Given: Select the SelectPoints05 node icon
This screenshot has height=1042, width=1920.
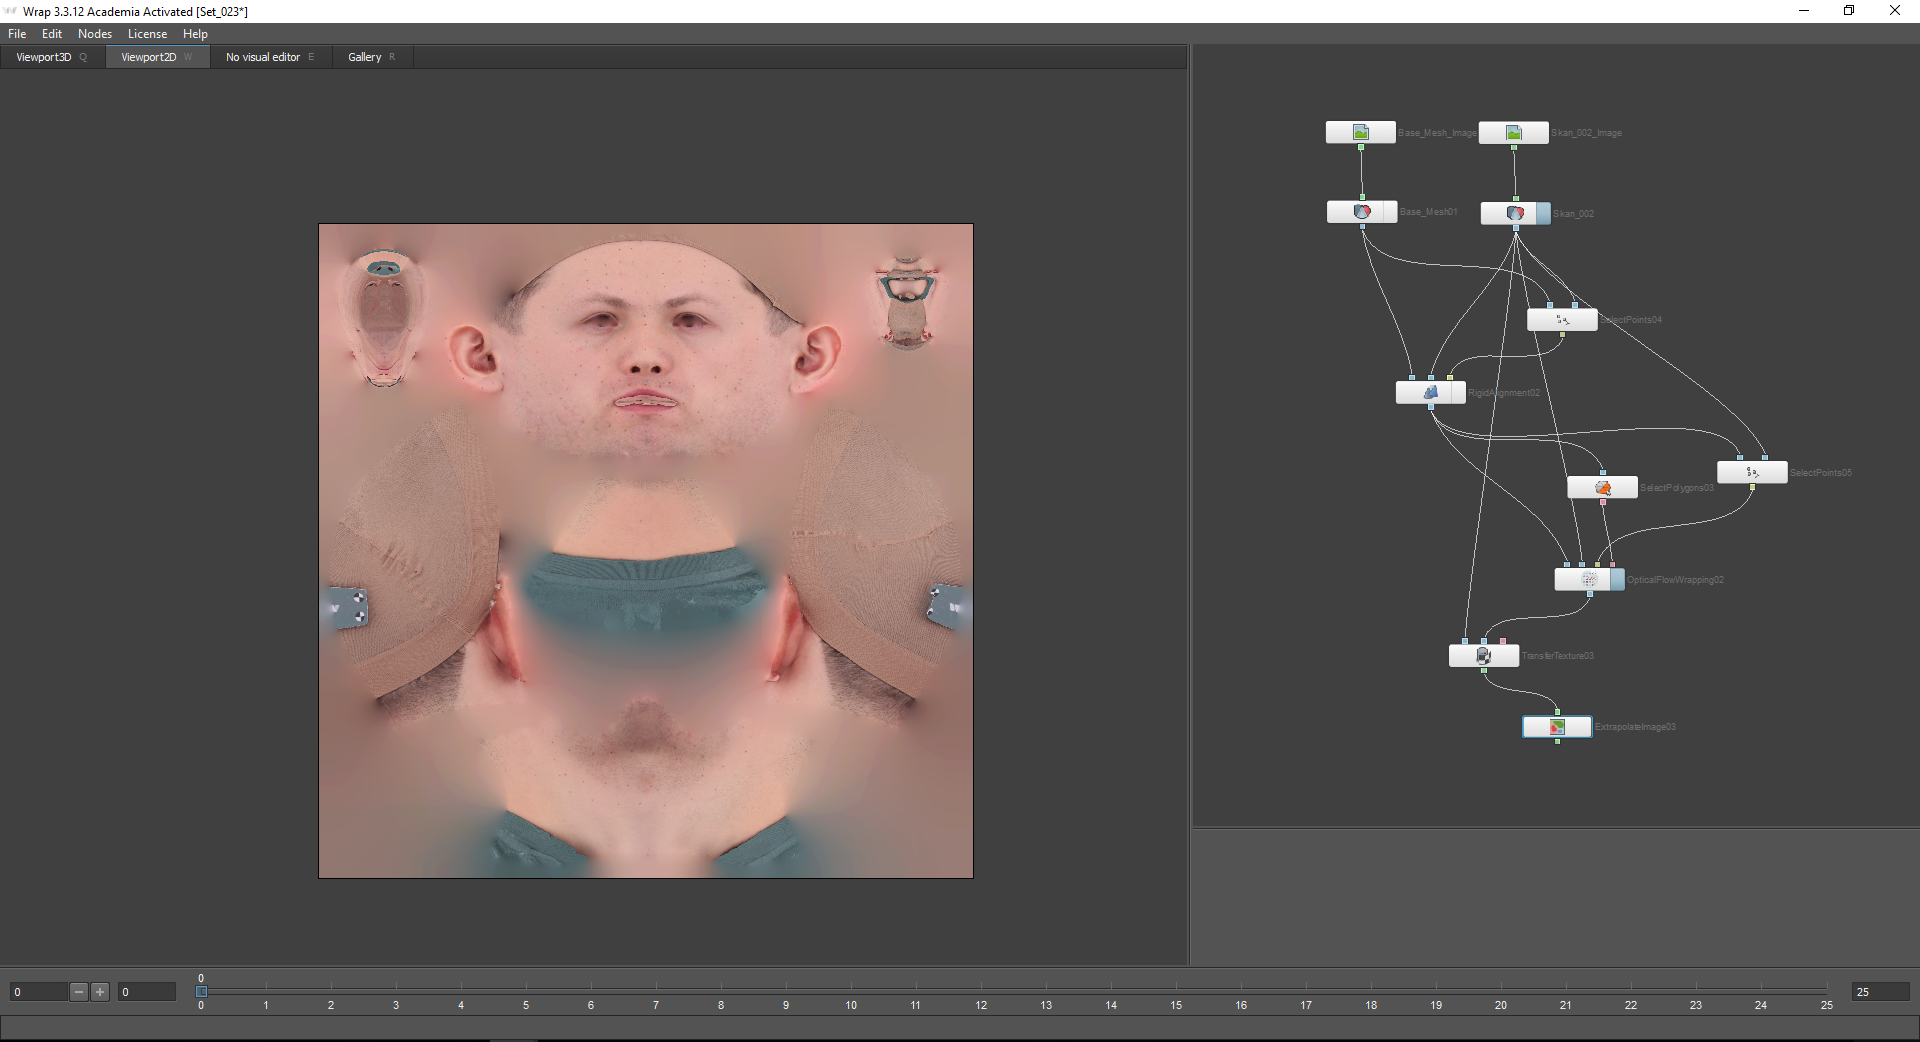Looking at the screenshot, I should tap(1752, 472).
